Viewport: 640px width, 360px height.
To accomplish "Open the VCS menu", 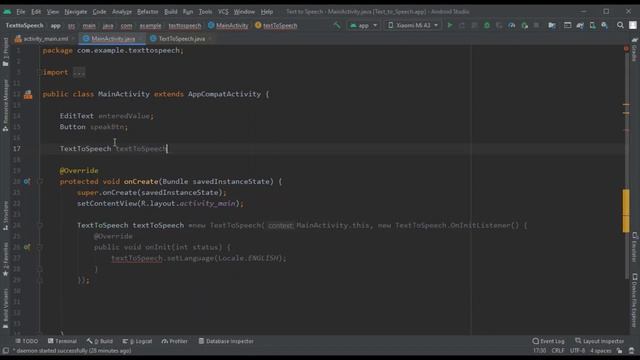I will [223, 12].
